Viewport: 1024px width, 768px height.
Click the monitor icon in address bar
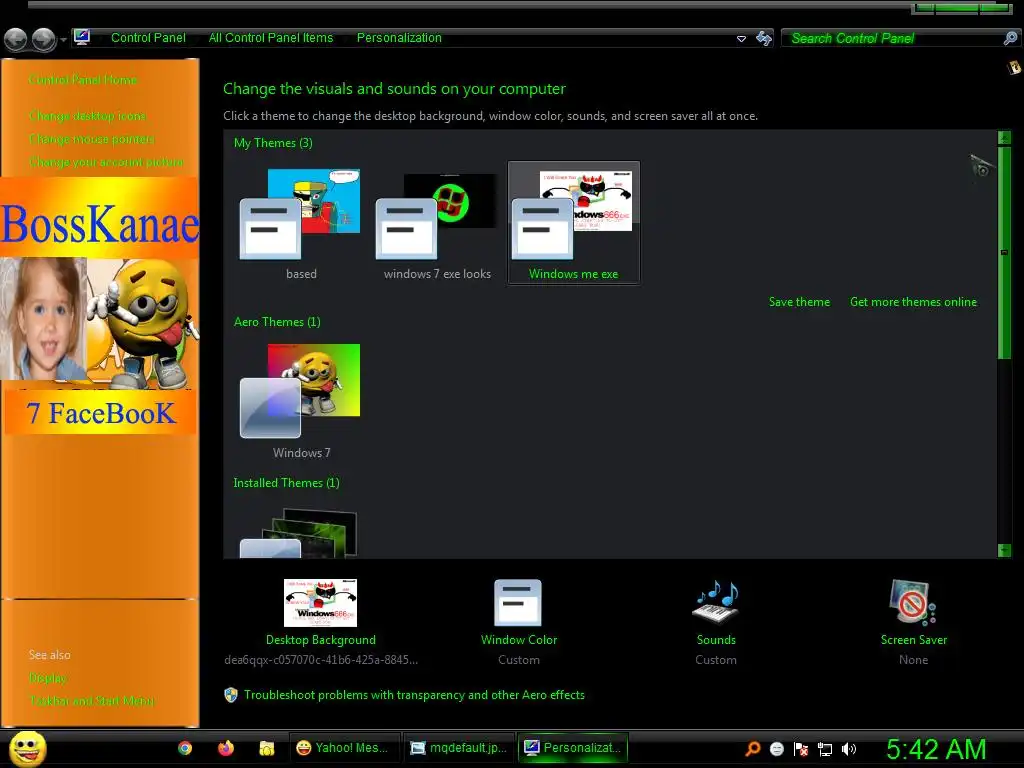[x=82, y=37]
